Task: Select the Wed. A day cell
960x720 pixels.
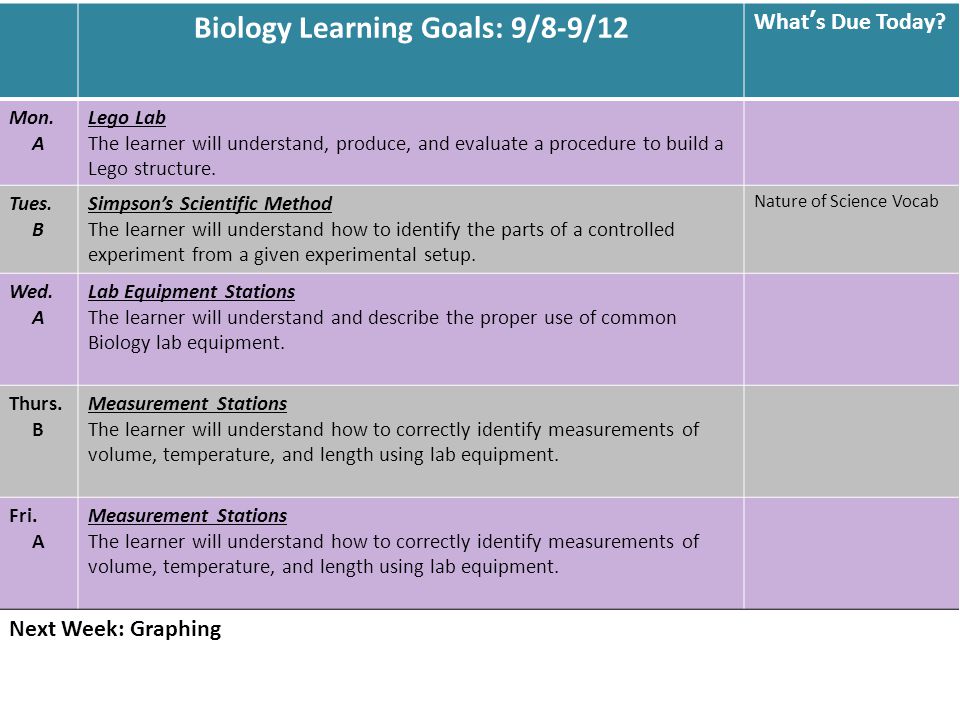Action: pos(39,329)
